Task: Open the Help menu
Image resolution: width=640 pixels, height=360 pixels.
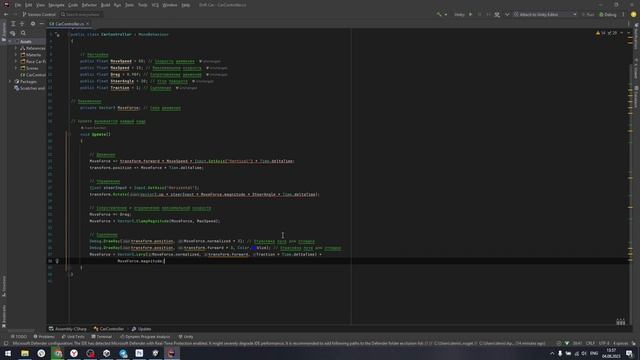Action: (186, 5)
